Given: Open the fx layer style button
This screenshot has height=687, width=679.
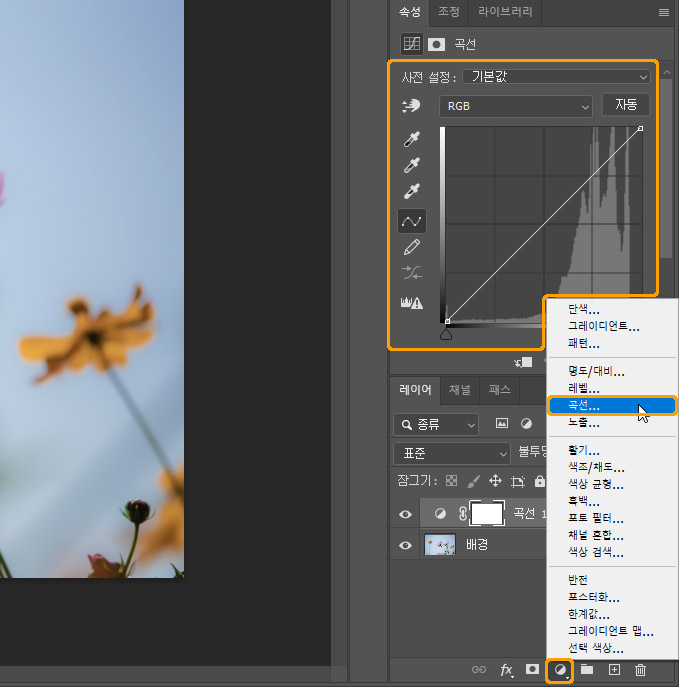Looking at the screenshot, I should pyautogui.click(x=506, y=669).
